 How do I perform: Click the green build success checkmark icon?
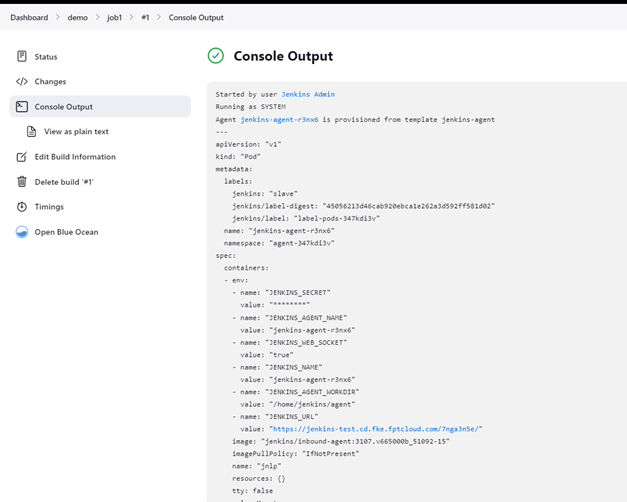[216, 56]
